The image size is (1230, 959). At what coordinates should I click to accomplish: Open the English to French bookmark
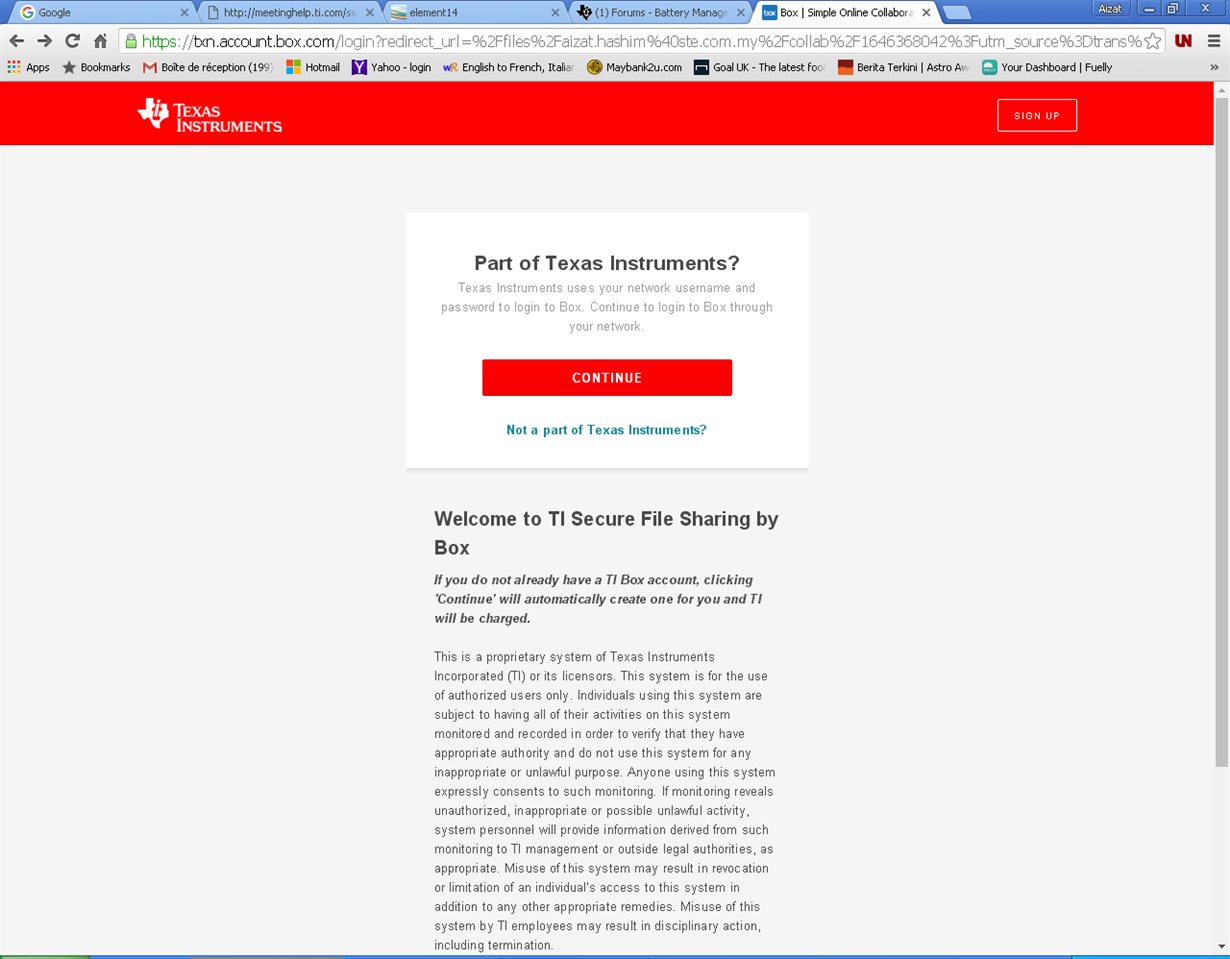[x=509, y=67]
